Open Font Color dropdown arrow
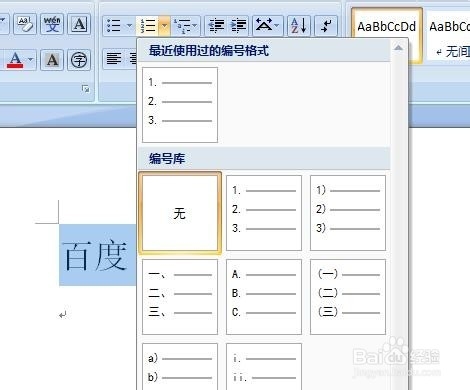Screen dimensions: 470x390 coord(30,60)
